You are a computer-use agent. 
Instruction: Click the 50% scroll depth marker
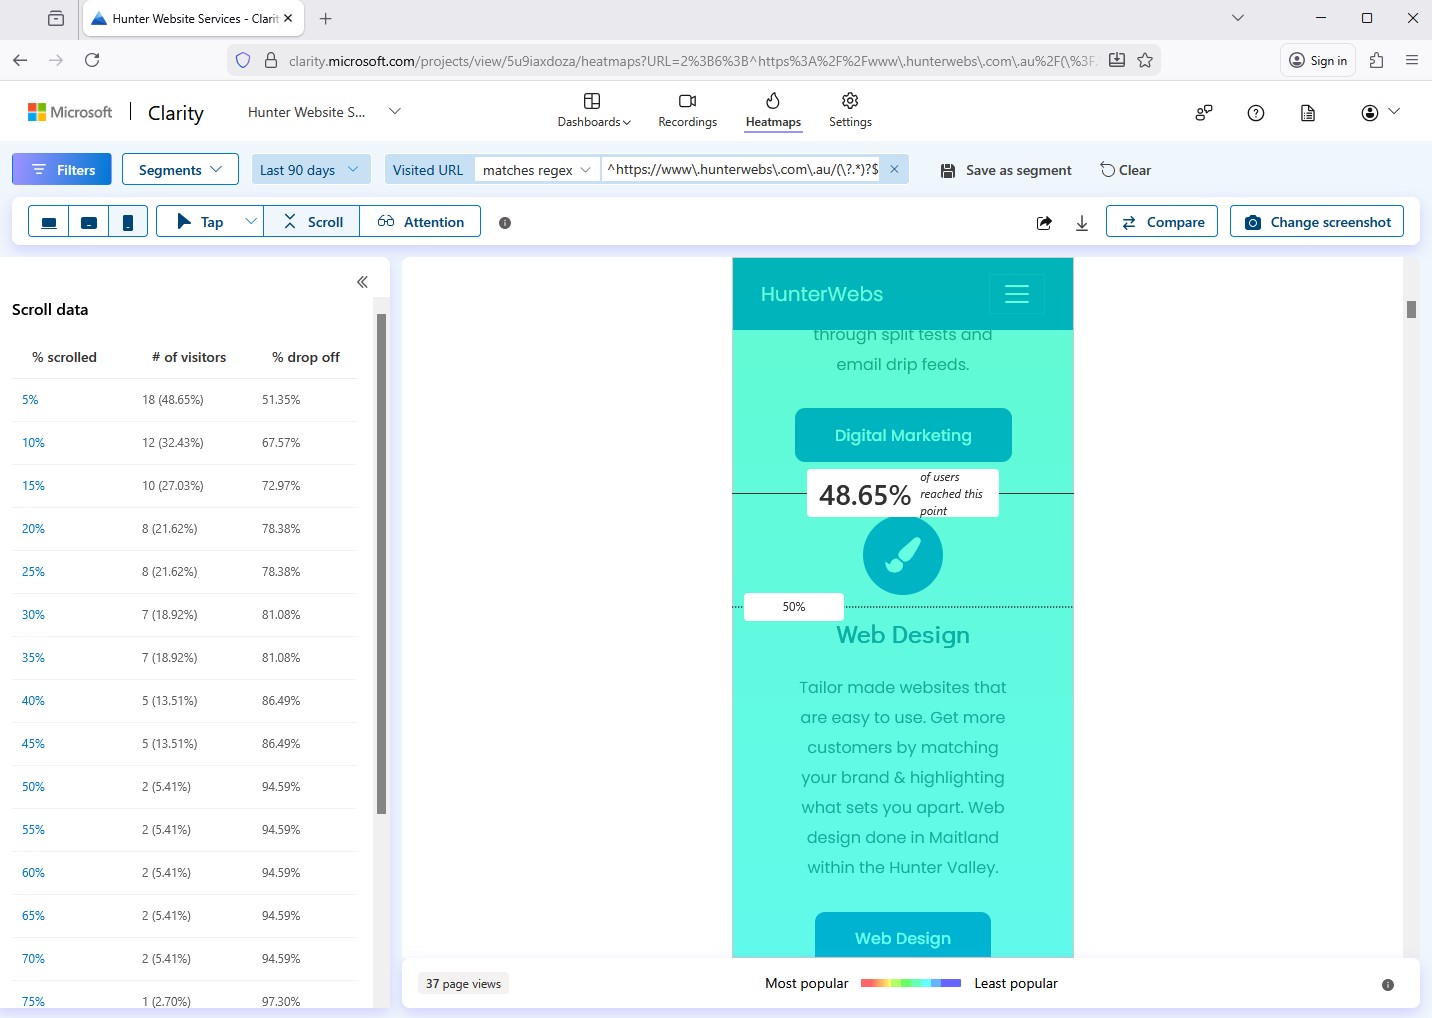(794, 607)
